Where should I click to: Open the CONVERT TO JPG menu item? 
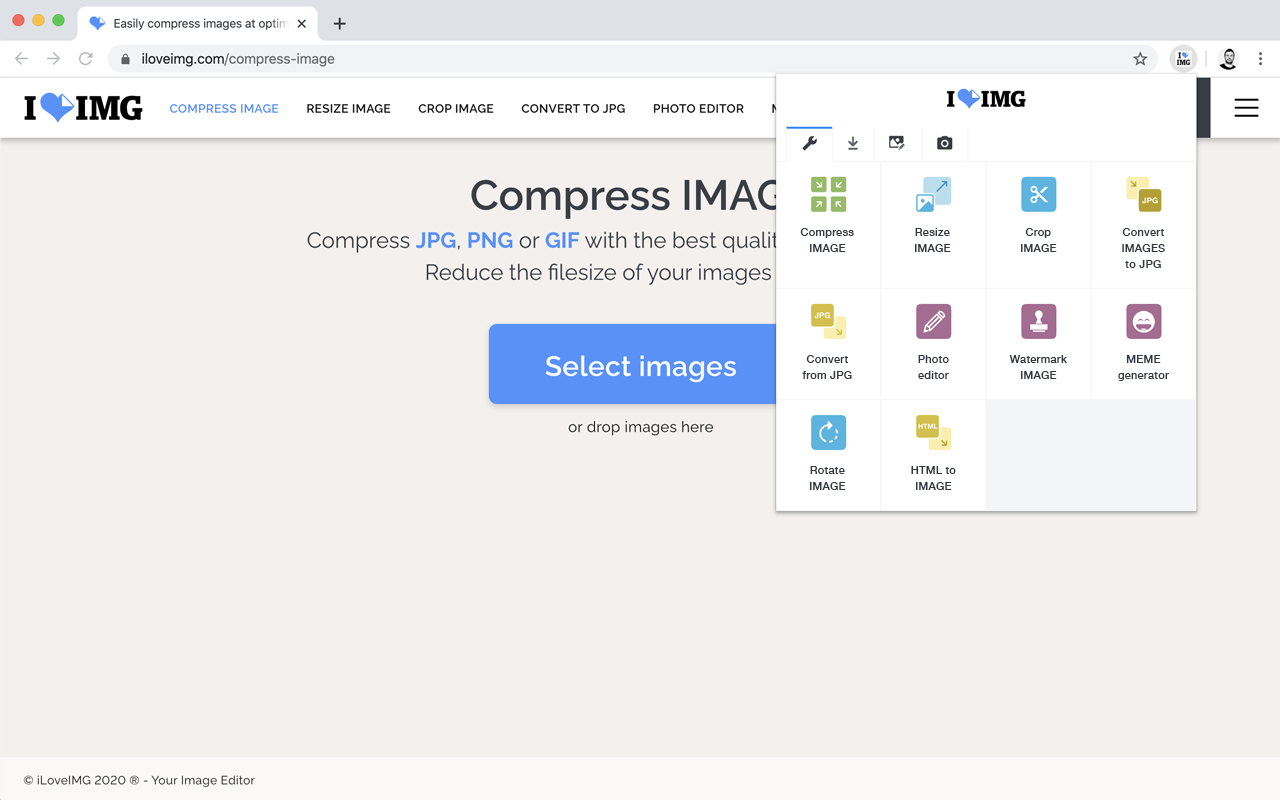coord(573,108)
